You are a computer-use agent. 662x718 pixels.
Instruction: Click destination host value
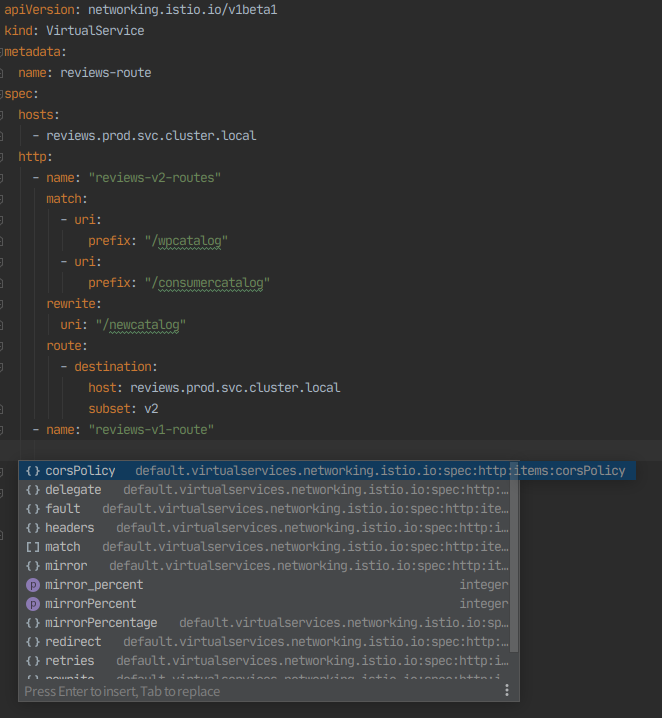pyautogui.click(x=235, y=388)
